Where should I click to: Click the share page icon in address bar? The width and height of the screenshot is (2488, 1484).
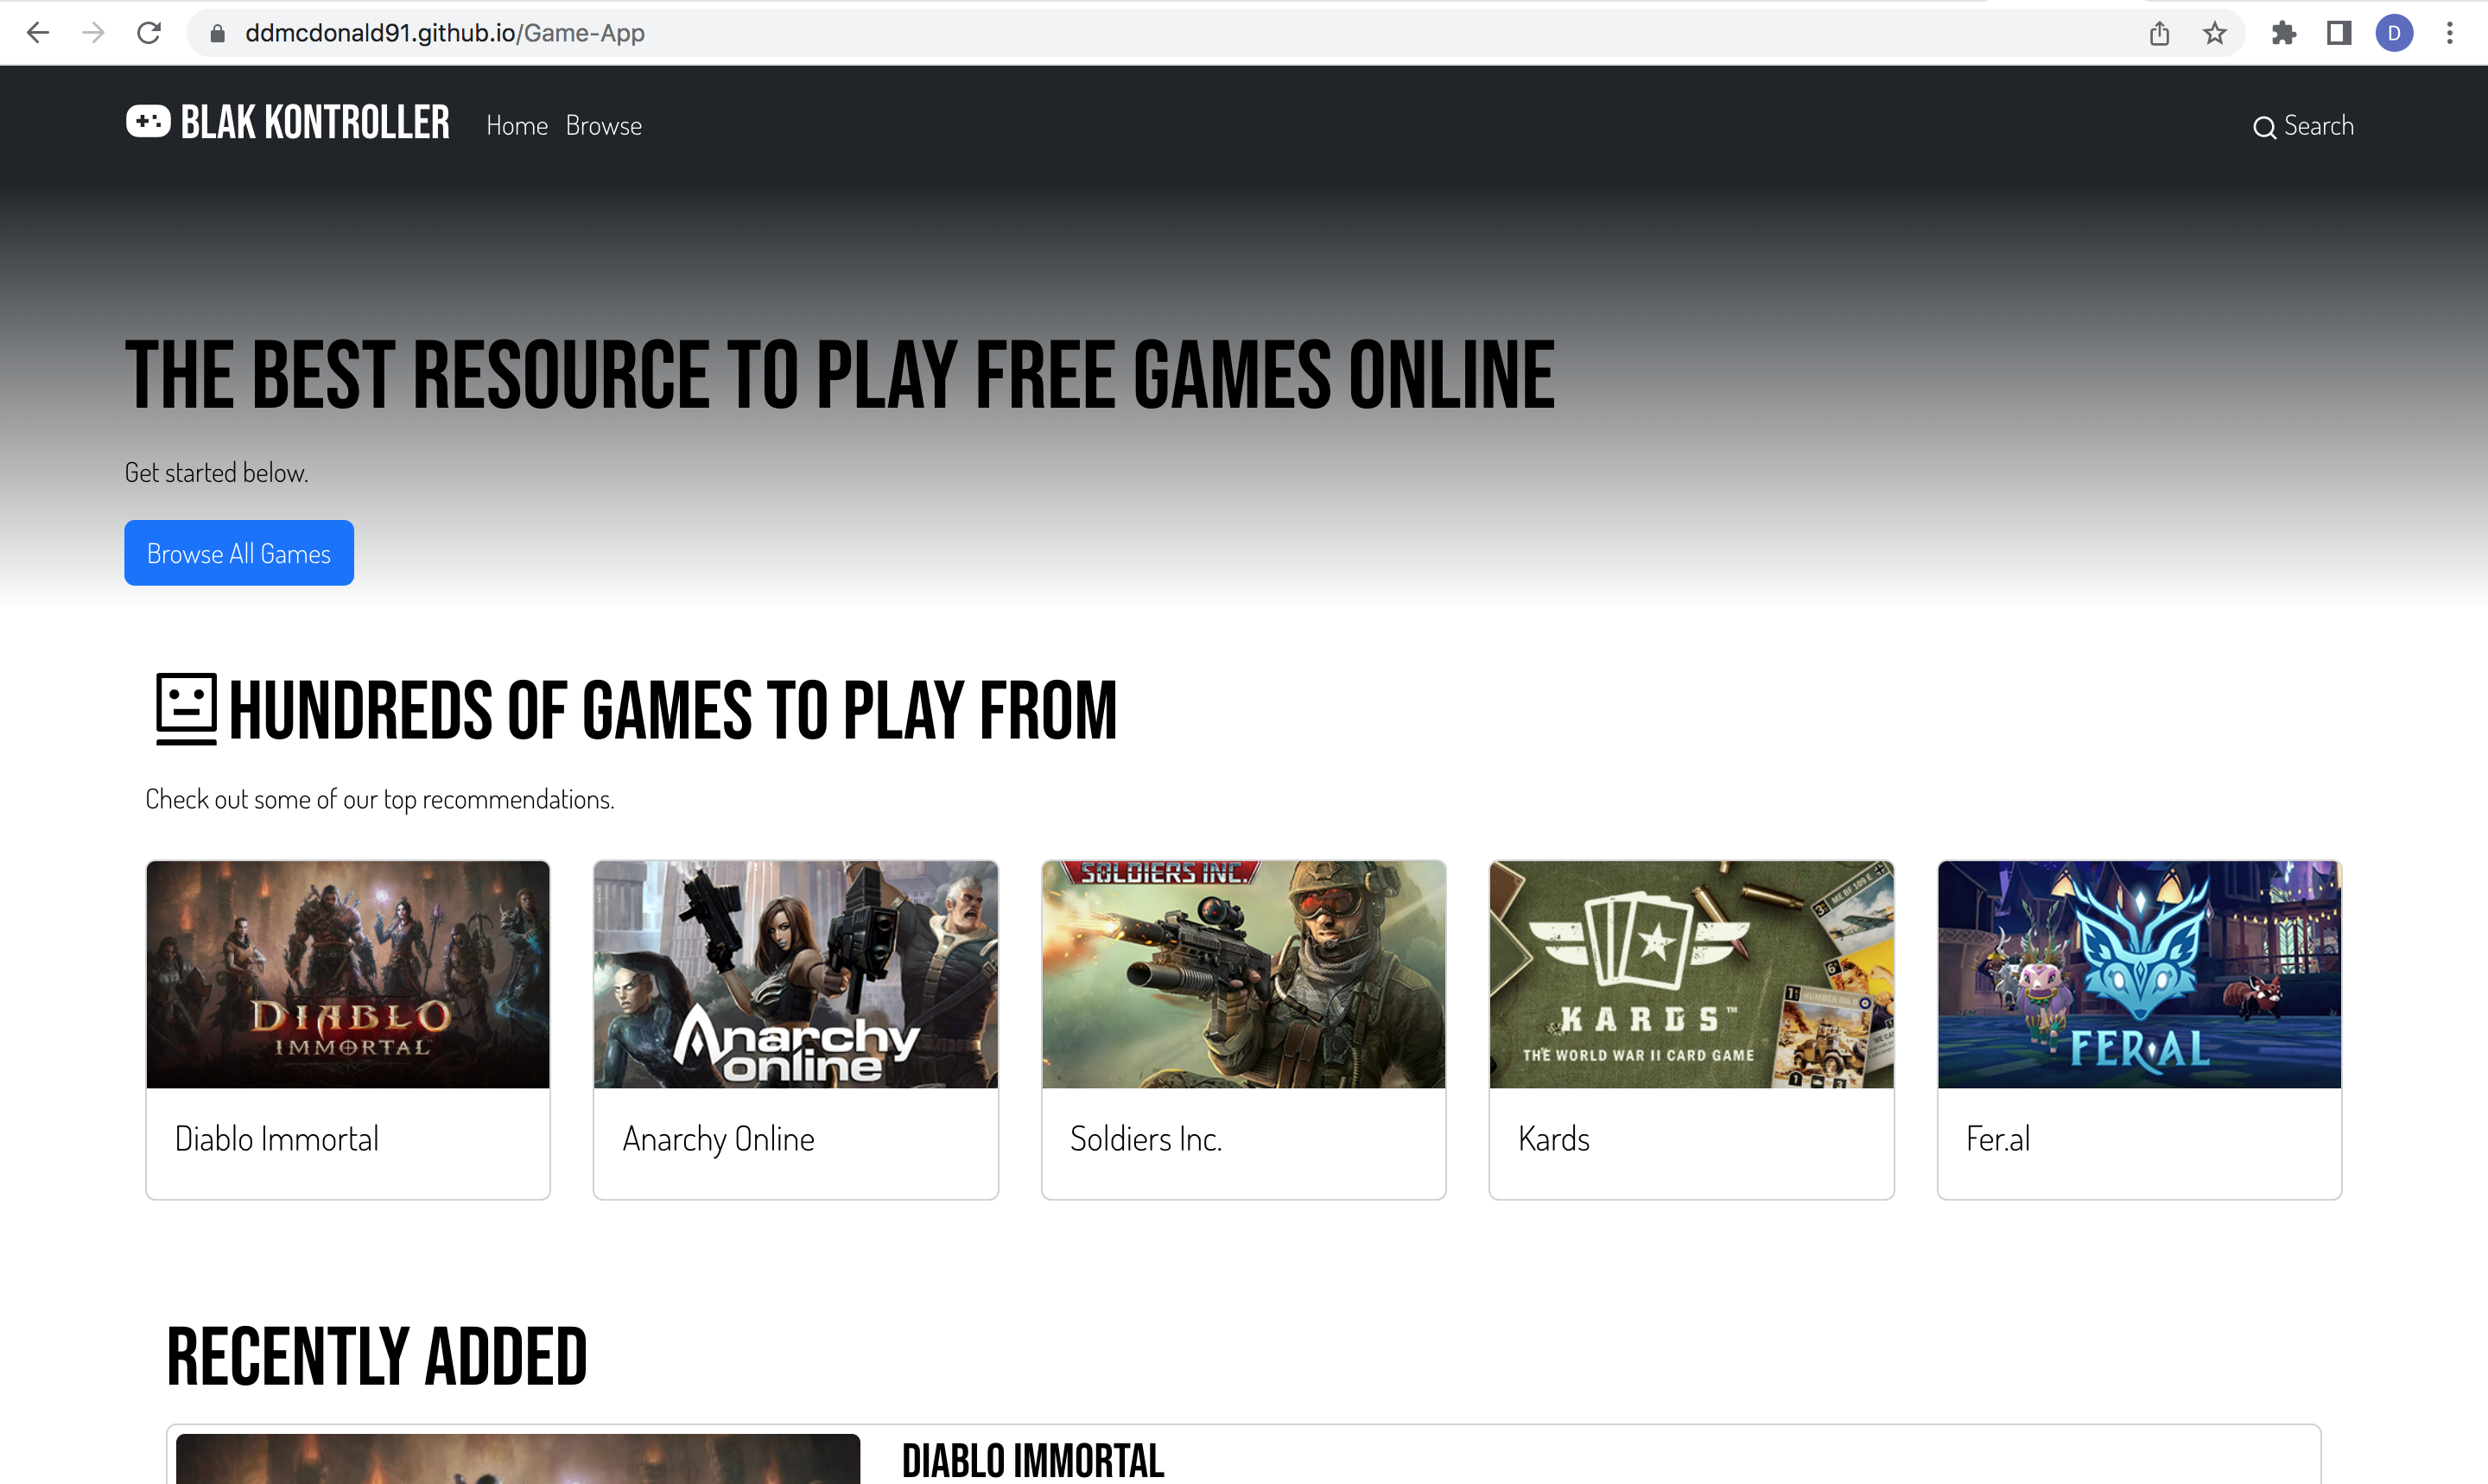2159,33
